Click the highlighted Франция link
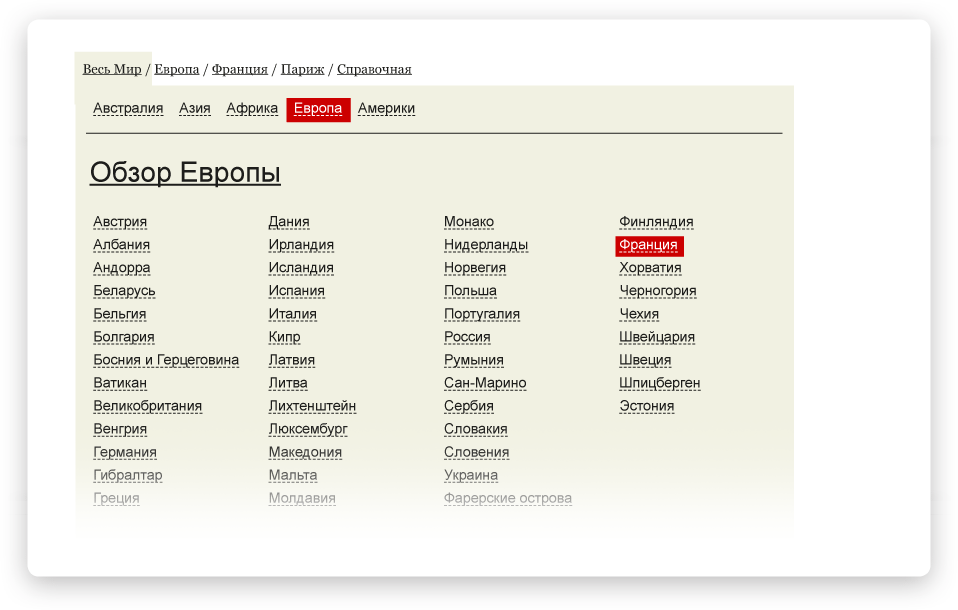Screen dimensions: 958x610 pos(648,245)
